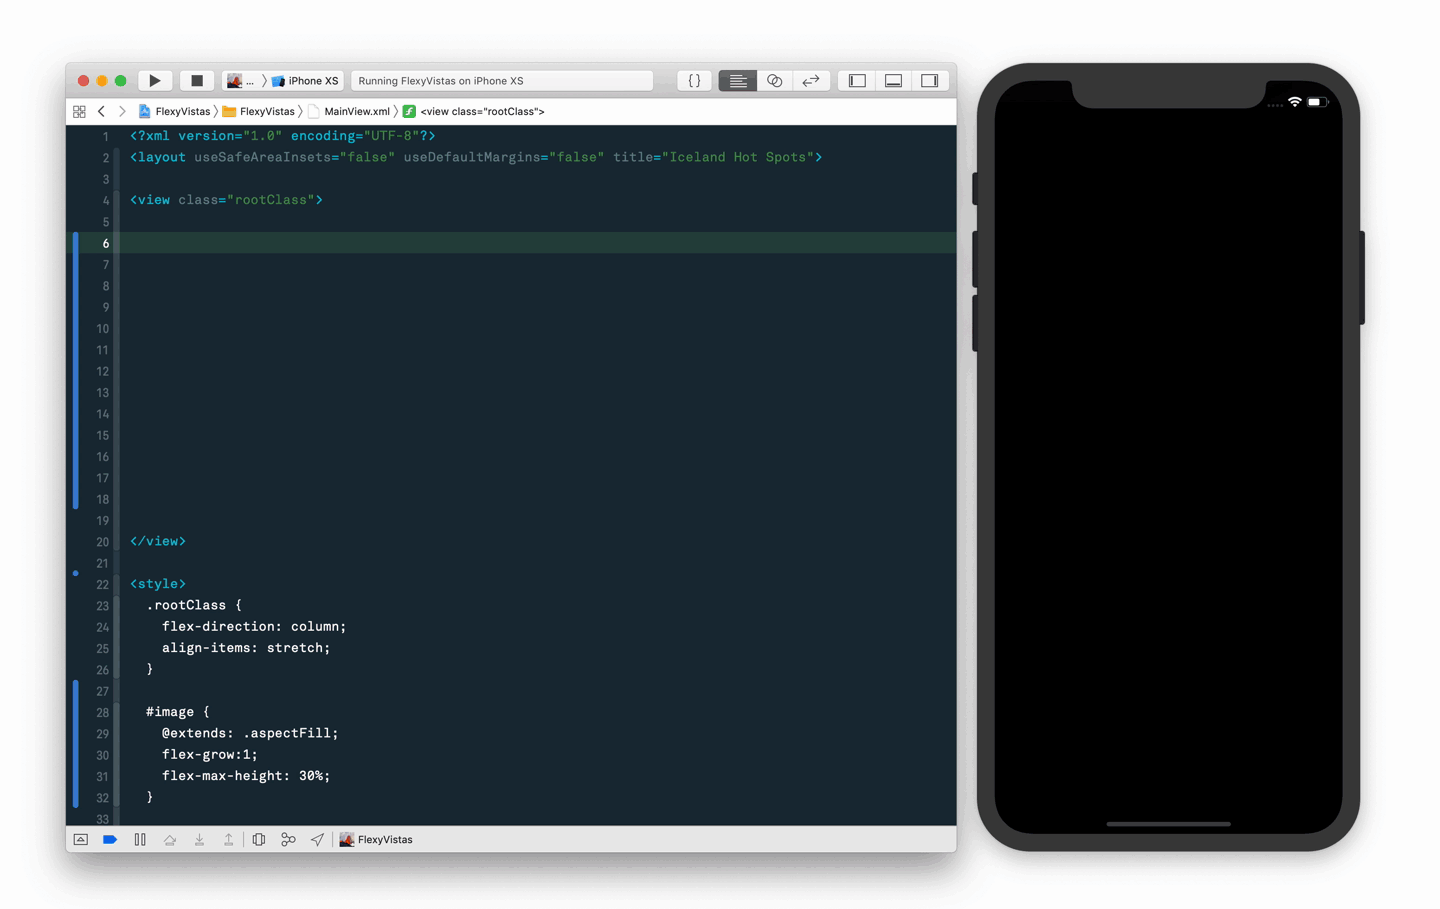Click the flex-direction: column; line
The width and height of the screenshot is (1440, 909).
point(254,626)
